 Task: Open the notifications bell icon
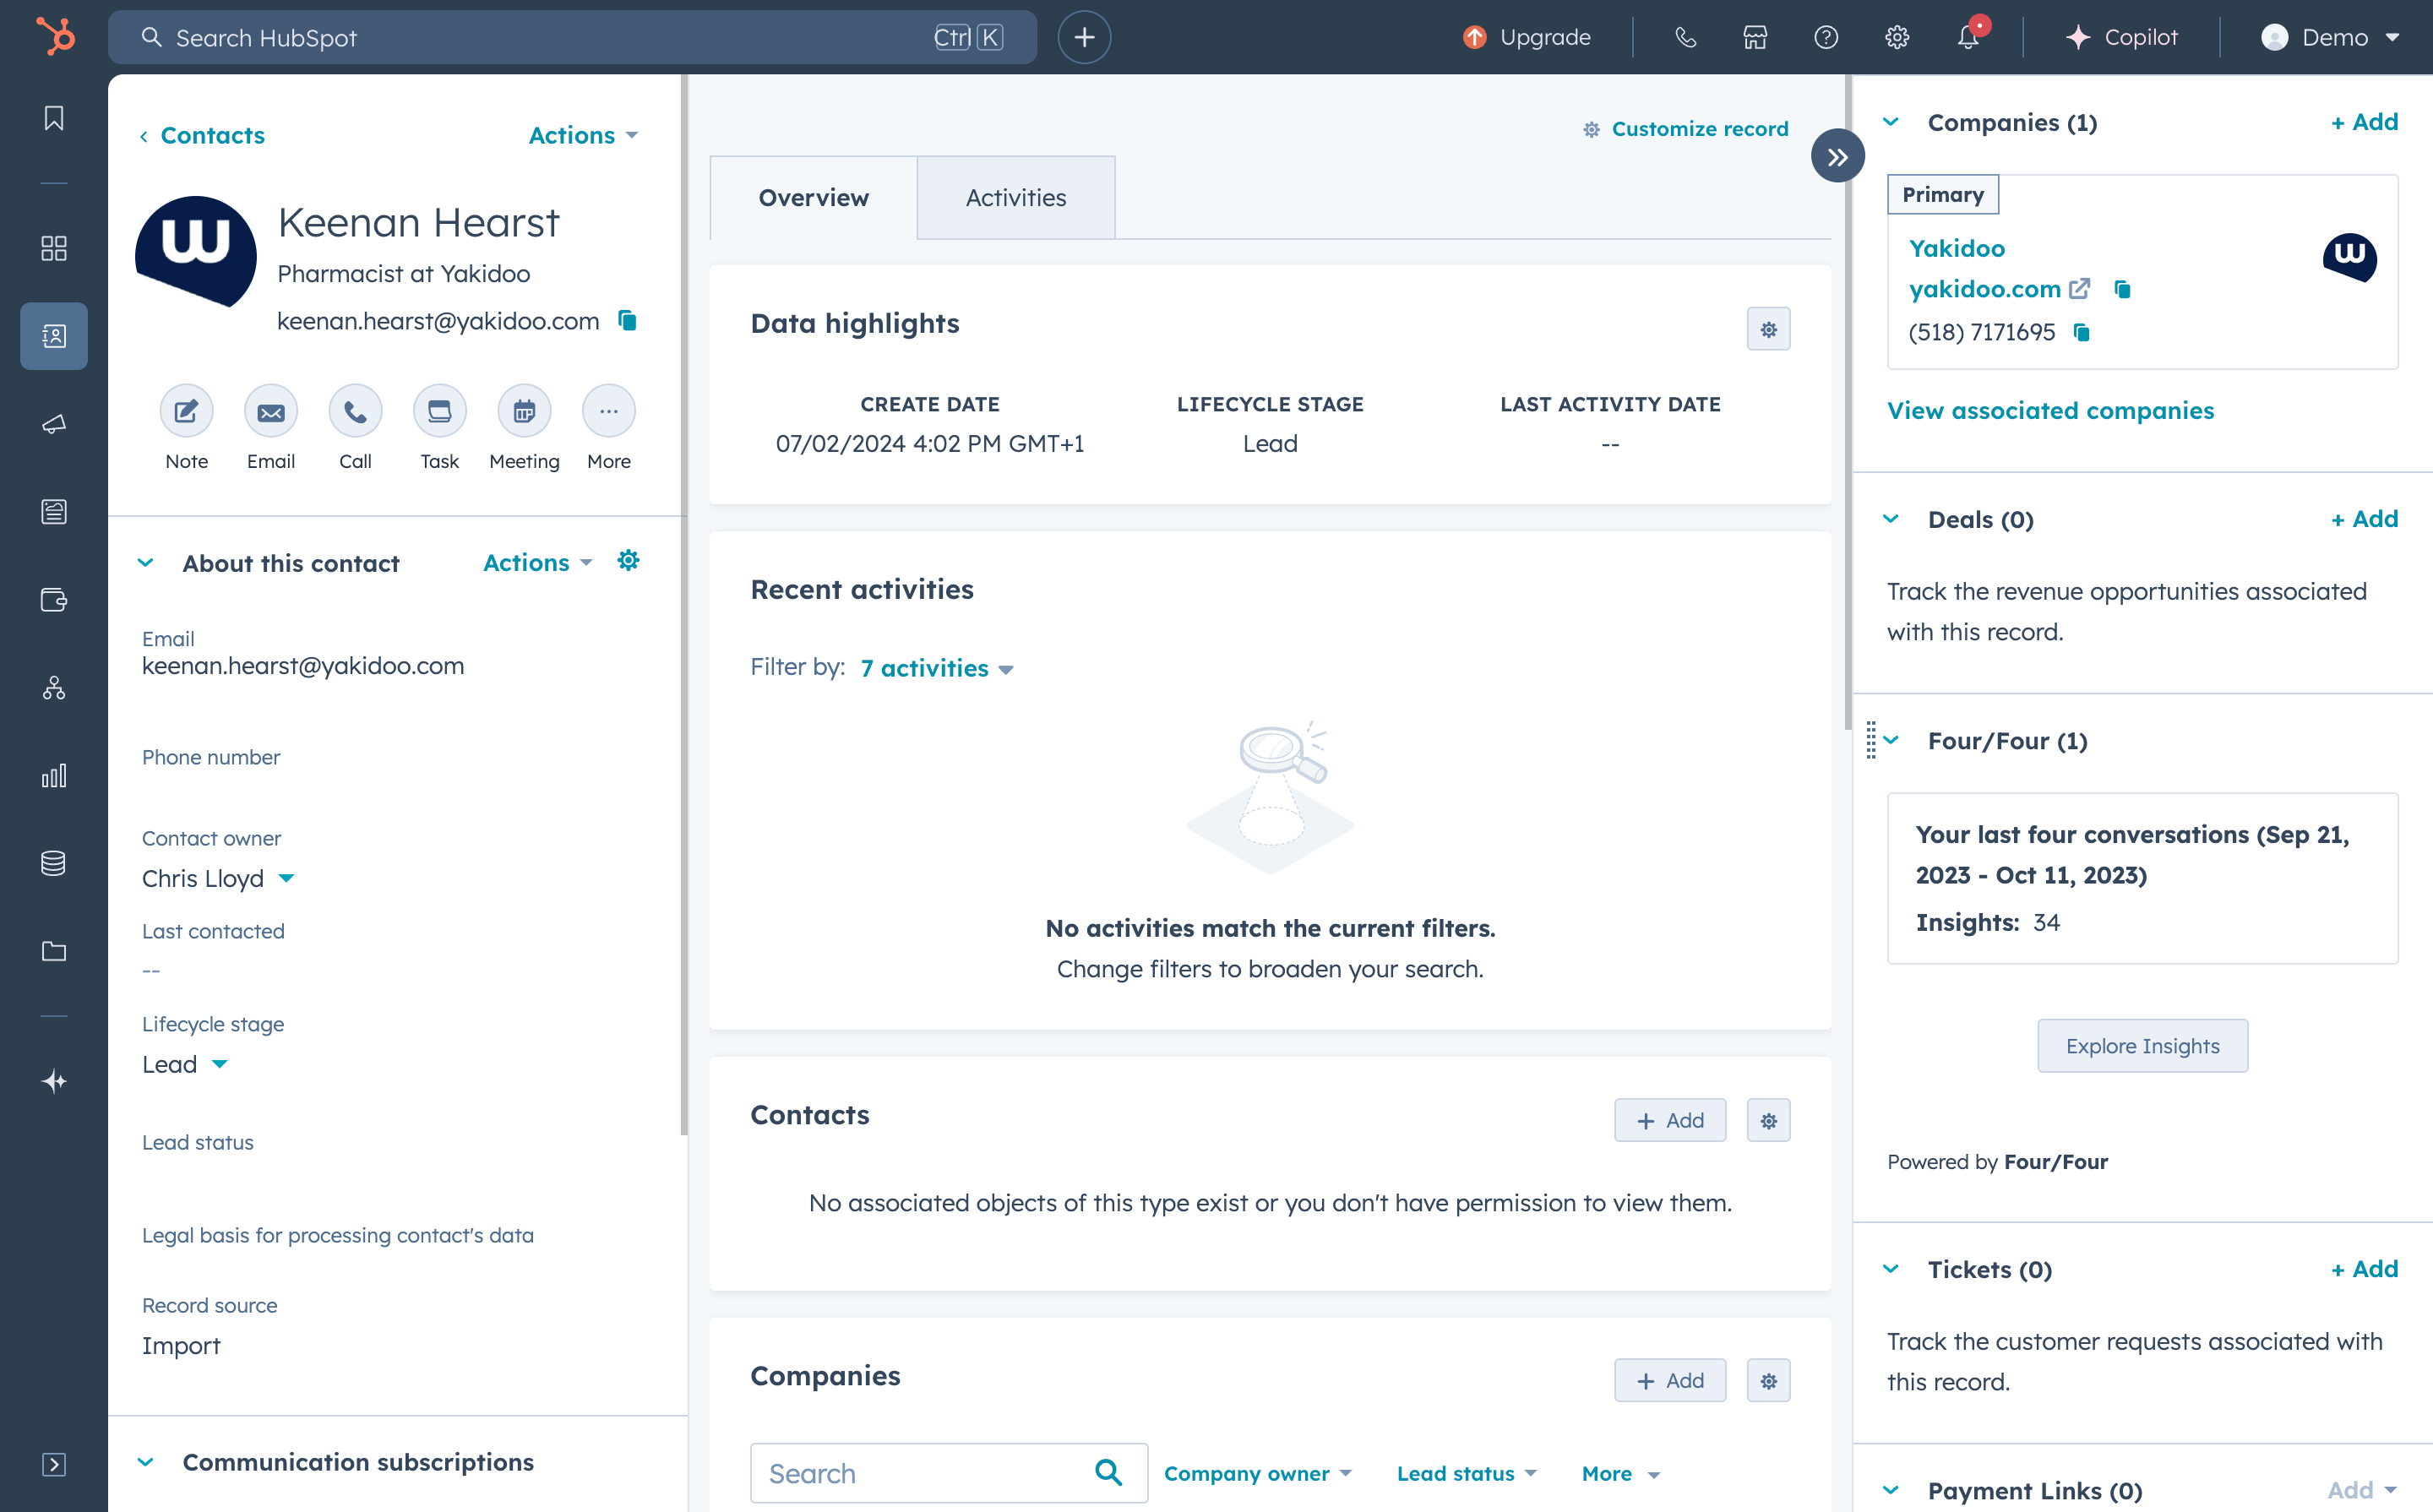pyautogui.click(x=1967, y=38)
